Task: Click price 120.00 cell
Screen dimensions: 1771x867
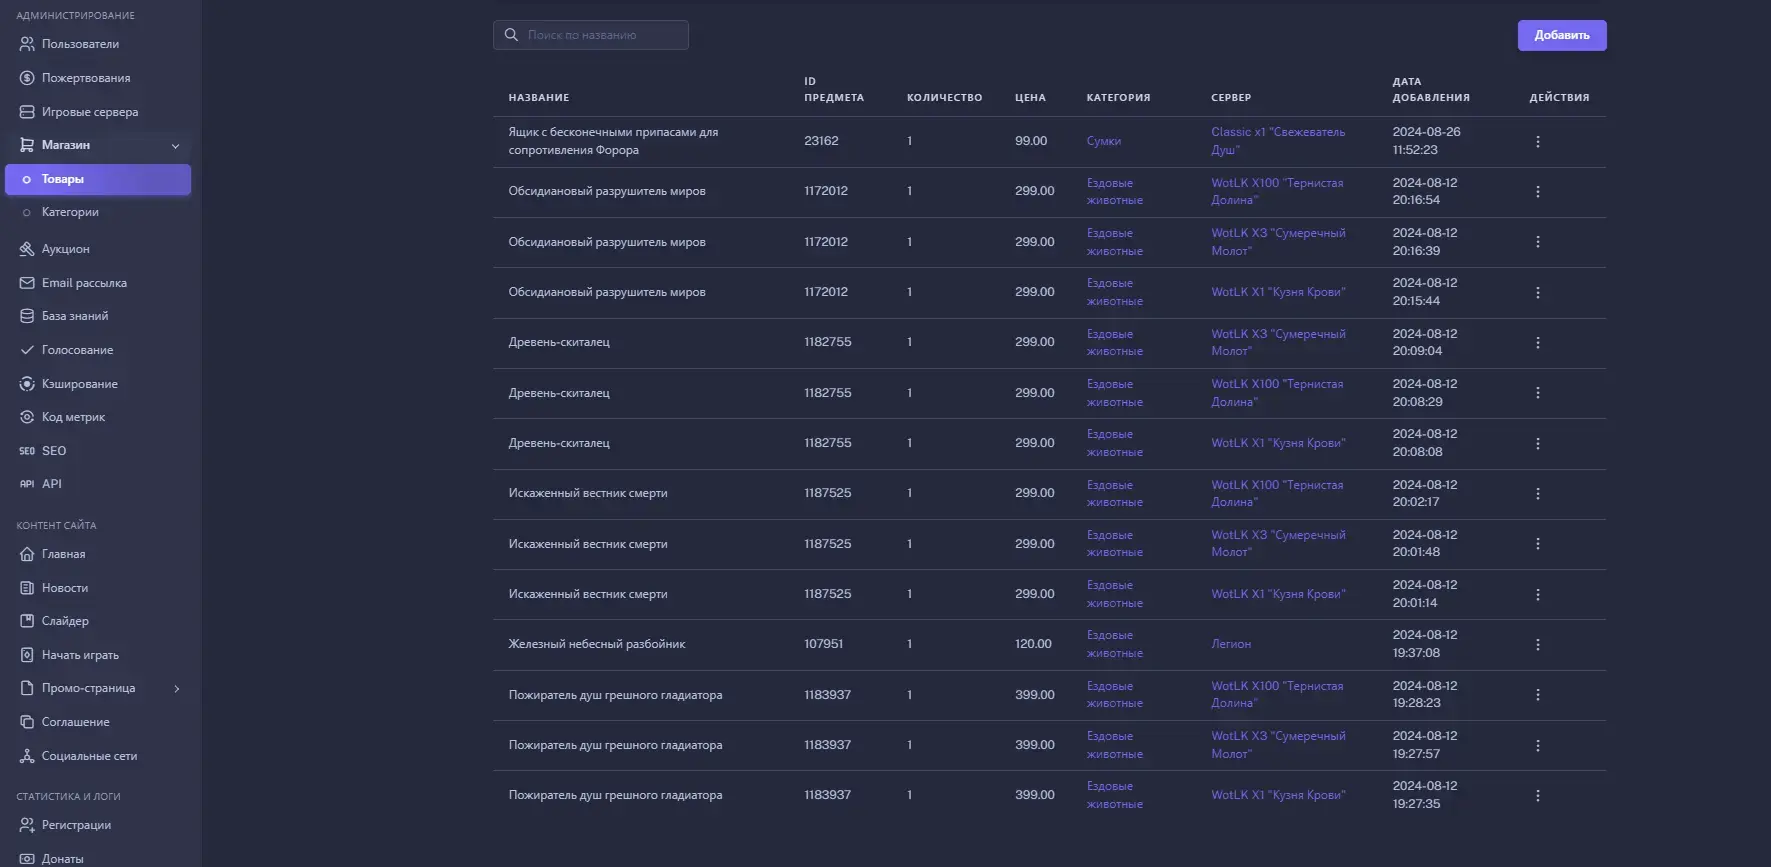Action: (x=1033, y=644)
